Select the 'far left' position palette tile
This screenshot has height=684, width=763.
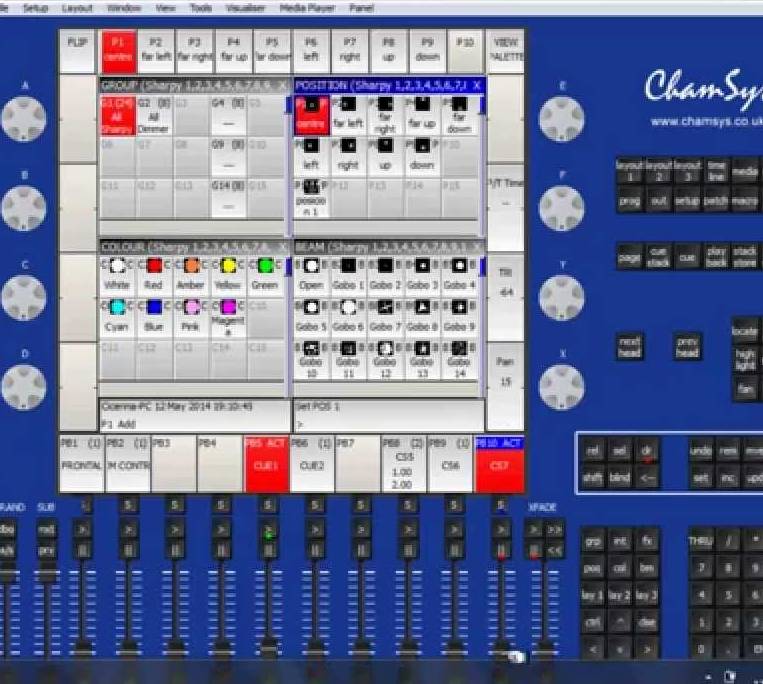pos(348,115)
